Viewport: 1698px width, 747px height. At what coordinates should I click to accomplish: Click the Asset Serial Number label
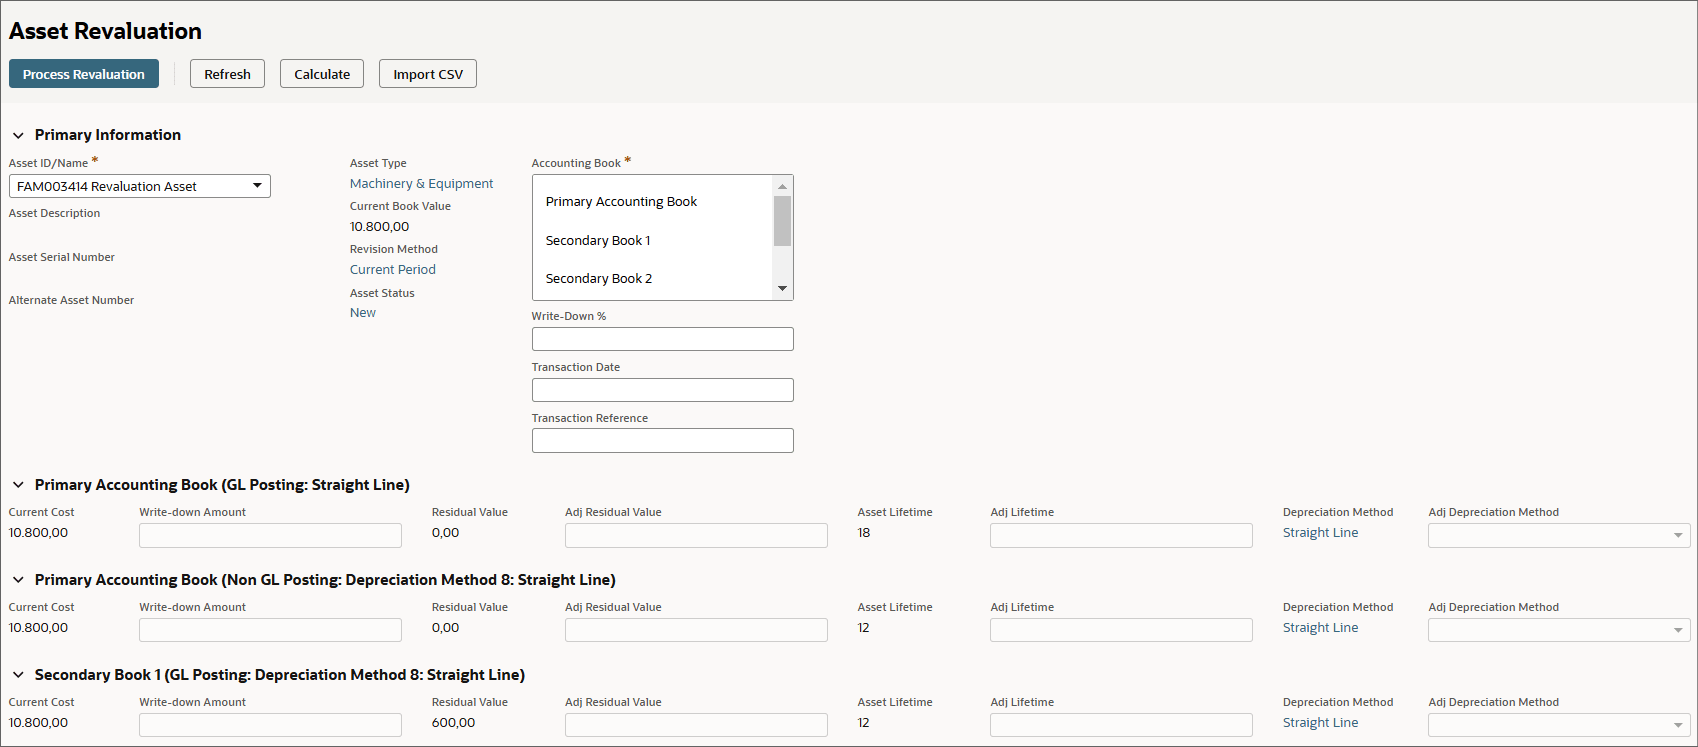coord(62,257)
